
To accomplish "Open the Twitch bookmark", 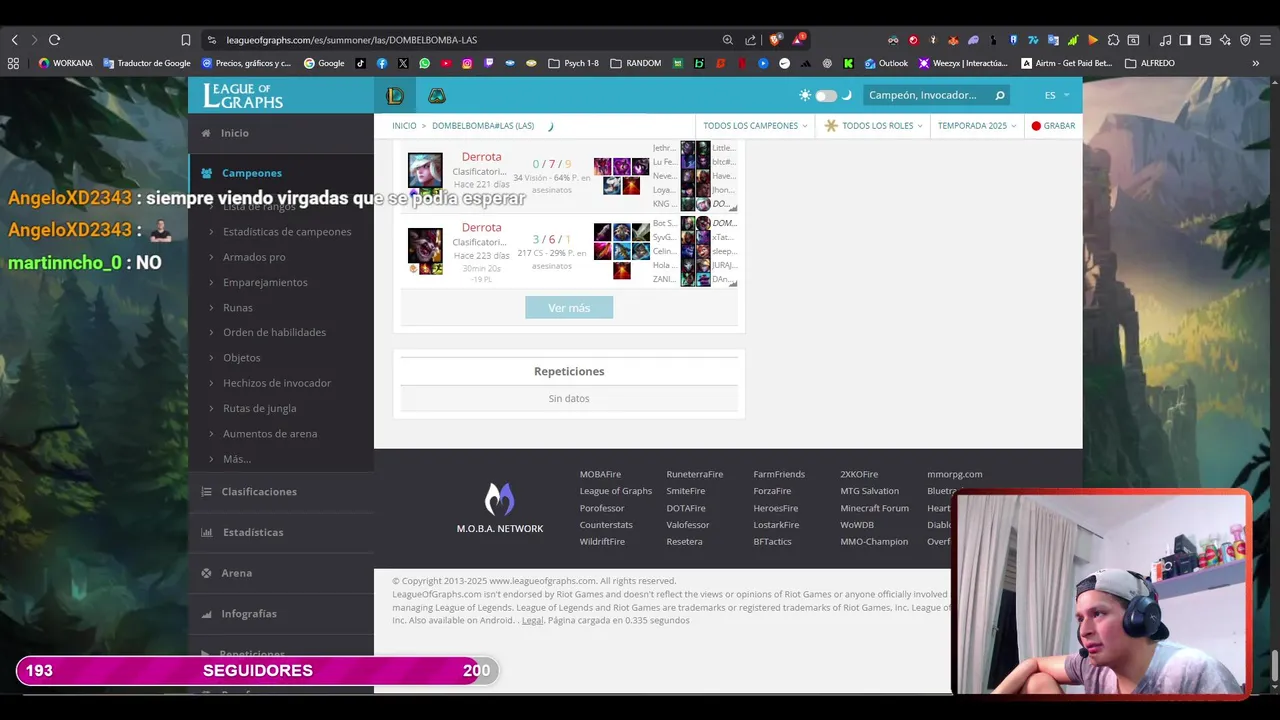I will click(489, 63).
